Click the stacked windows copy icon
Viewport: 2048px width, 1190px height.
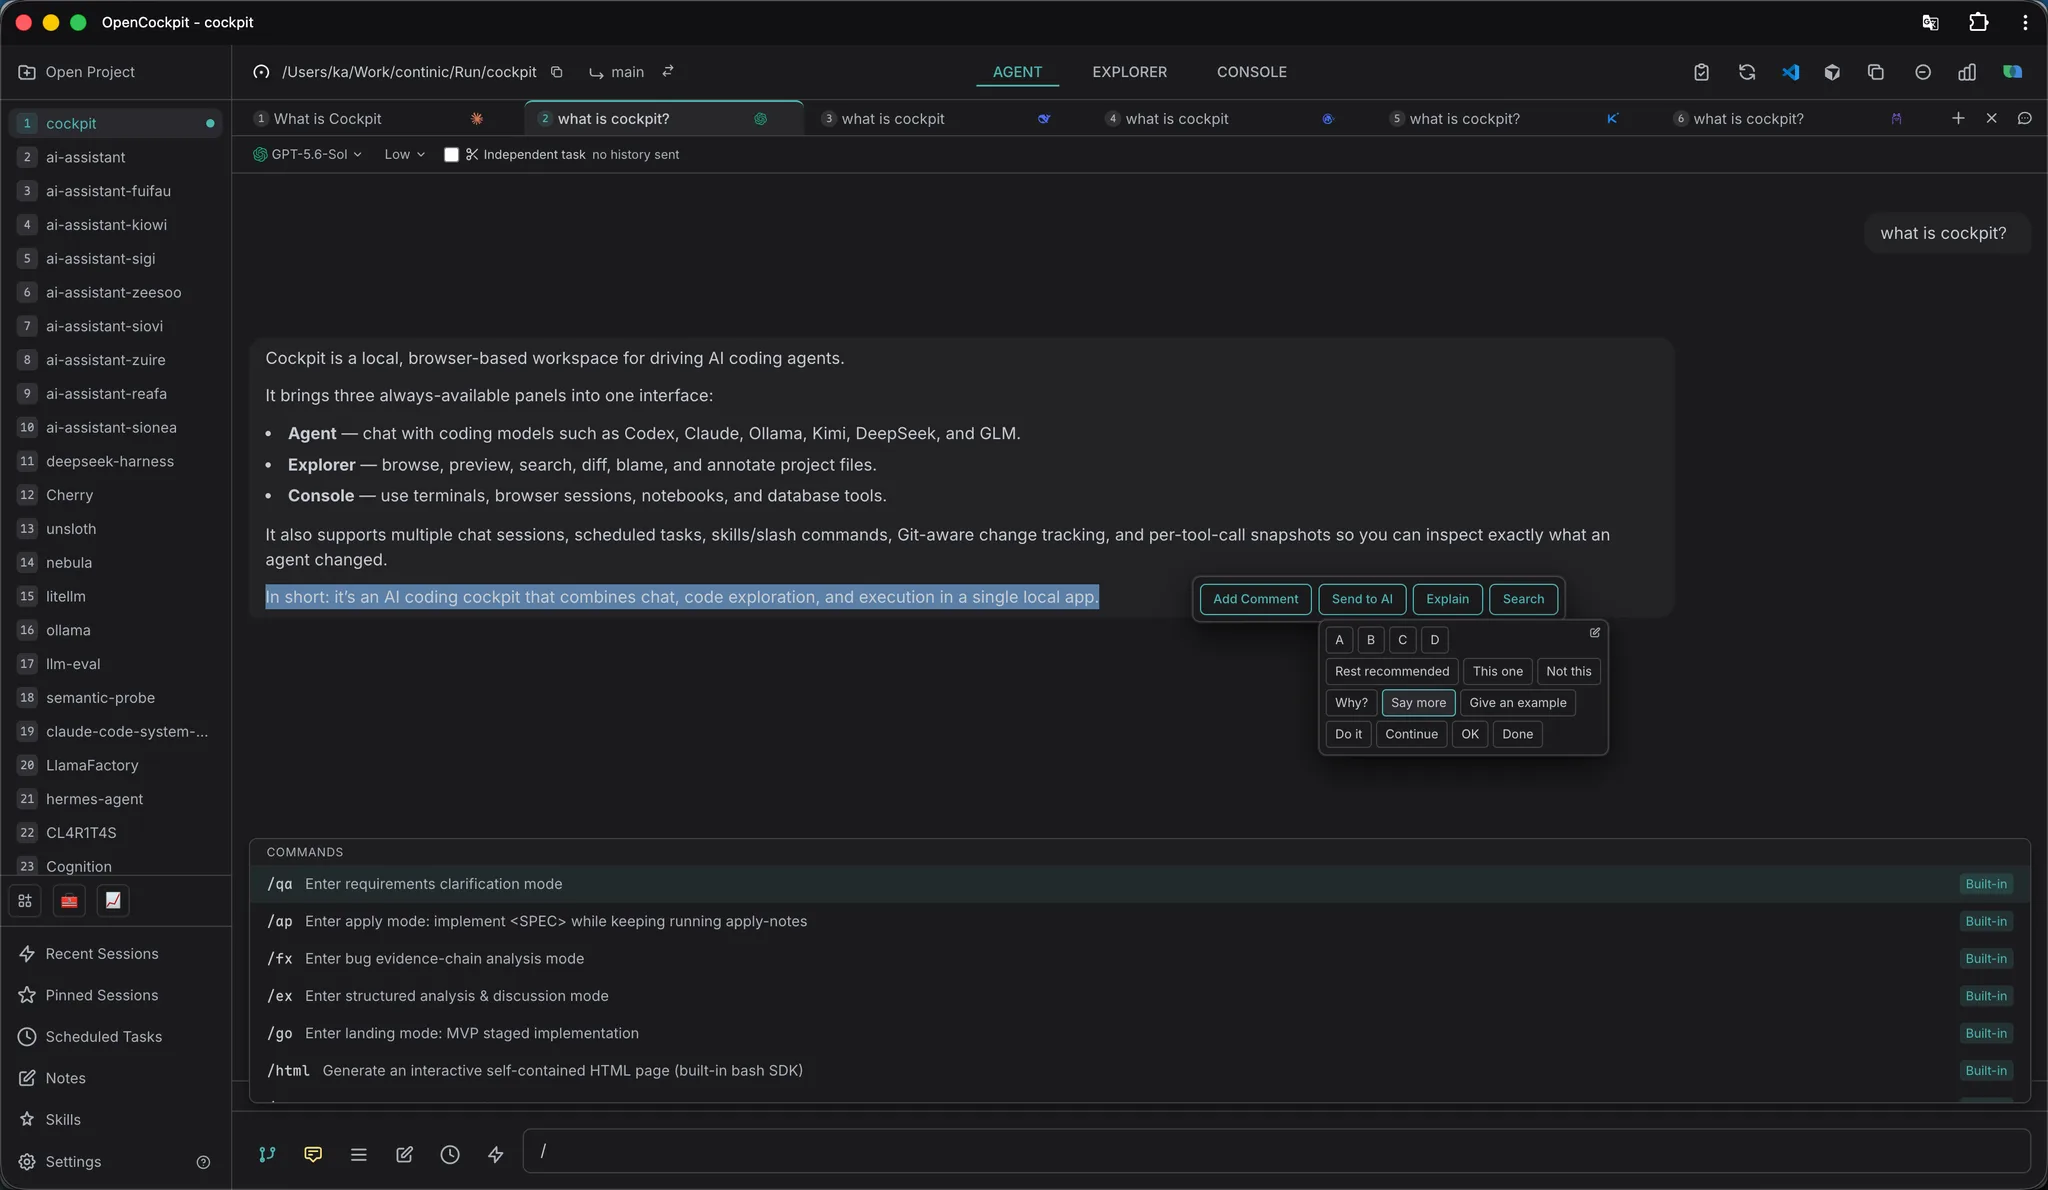point(1876,72)
